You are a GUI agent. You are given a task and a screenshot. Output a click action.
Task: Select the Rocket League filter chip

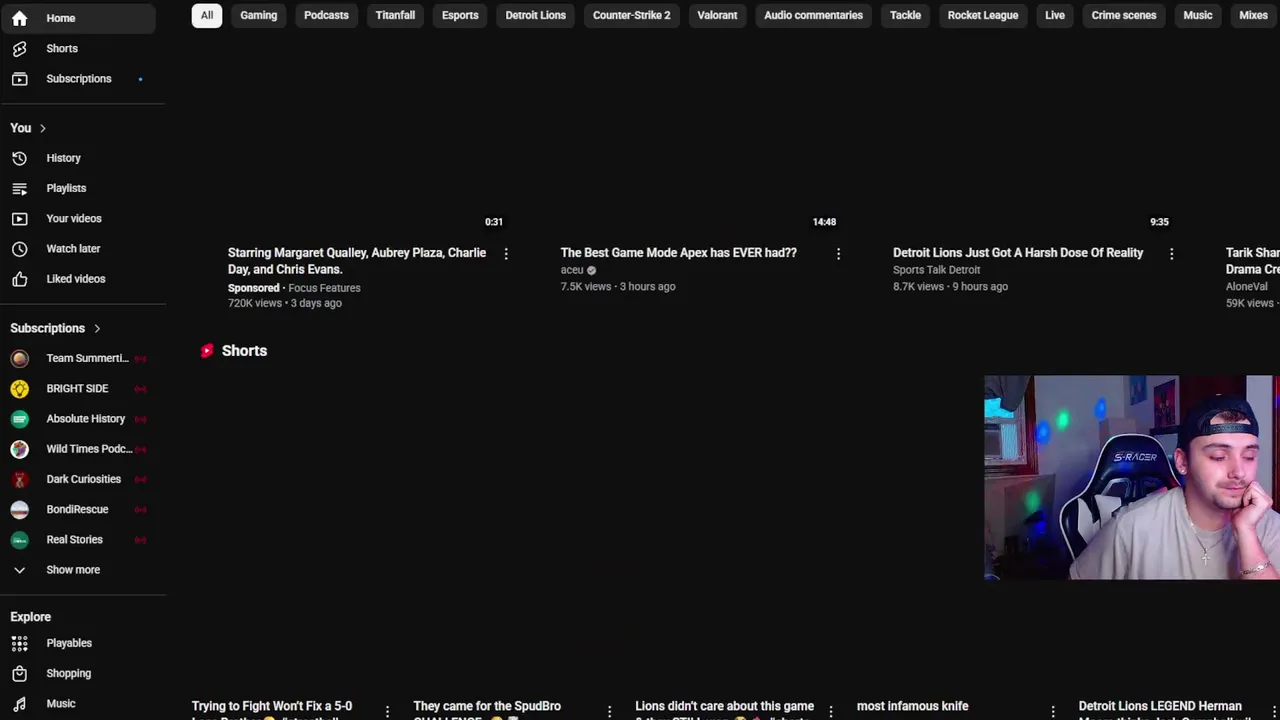tap(983, 15)
